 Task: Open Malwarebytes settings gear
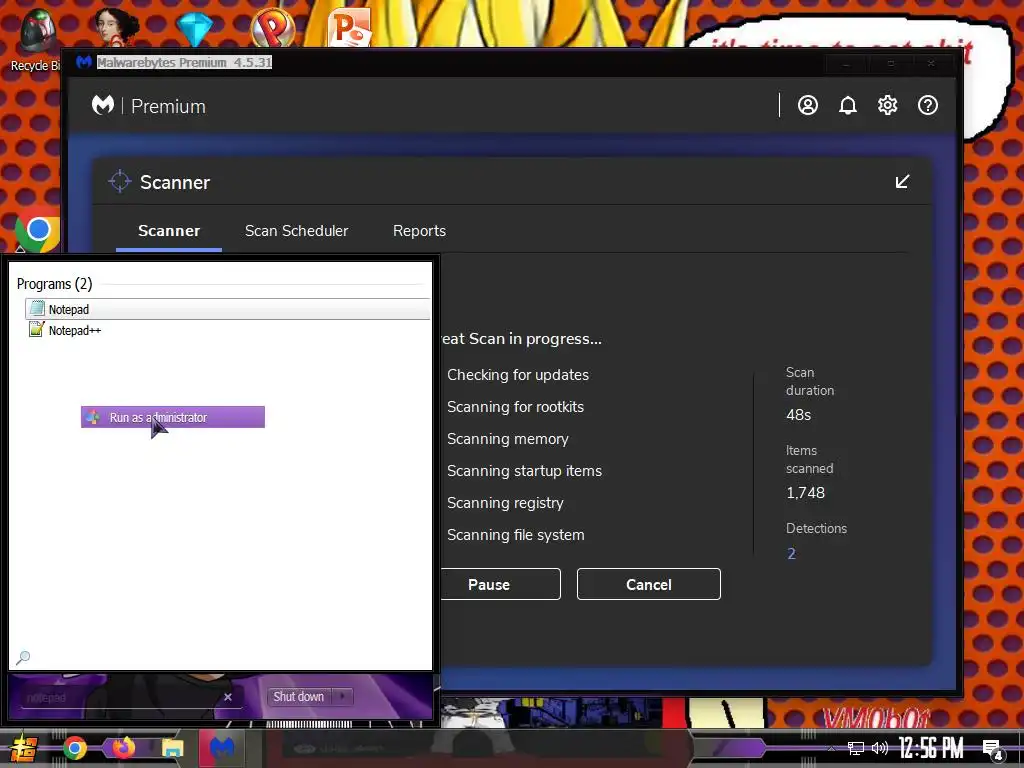coord(887,105)
